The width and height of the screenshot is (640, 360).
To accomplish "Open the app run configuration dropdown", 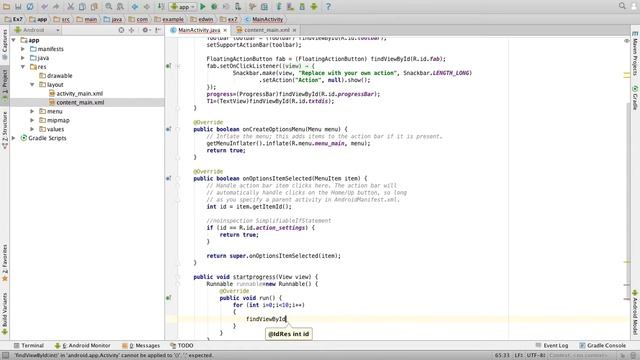I will pos(182,7).
